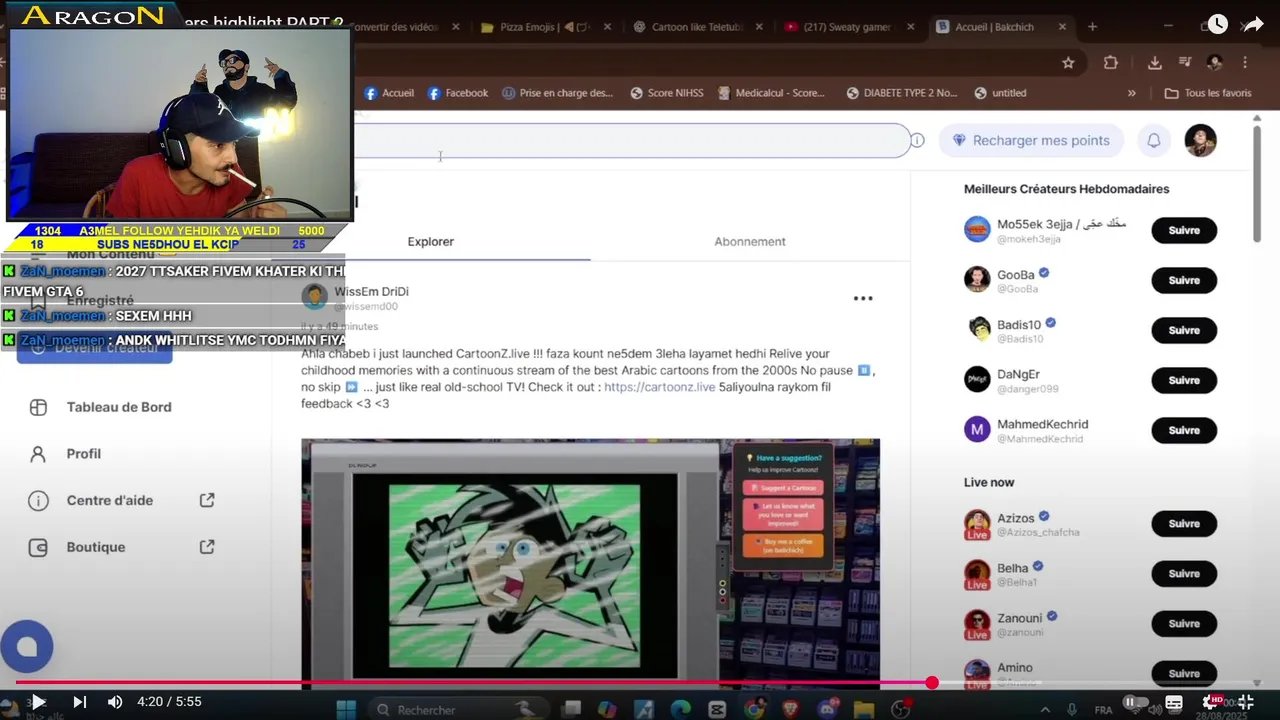Open Chrome profile avatar

[1214, 62]
